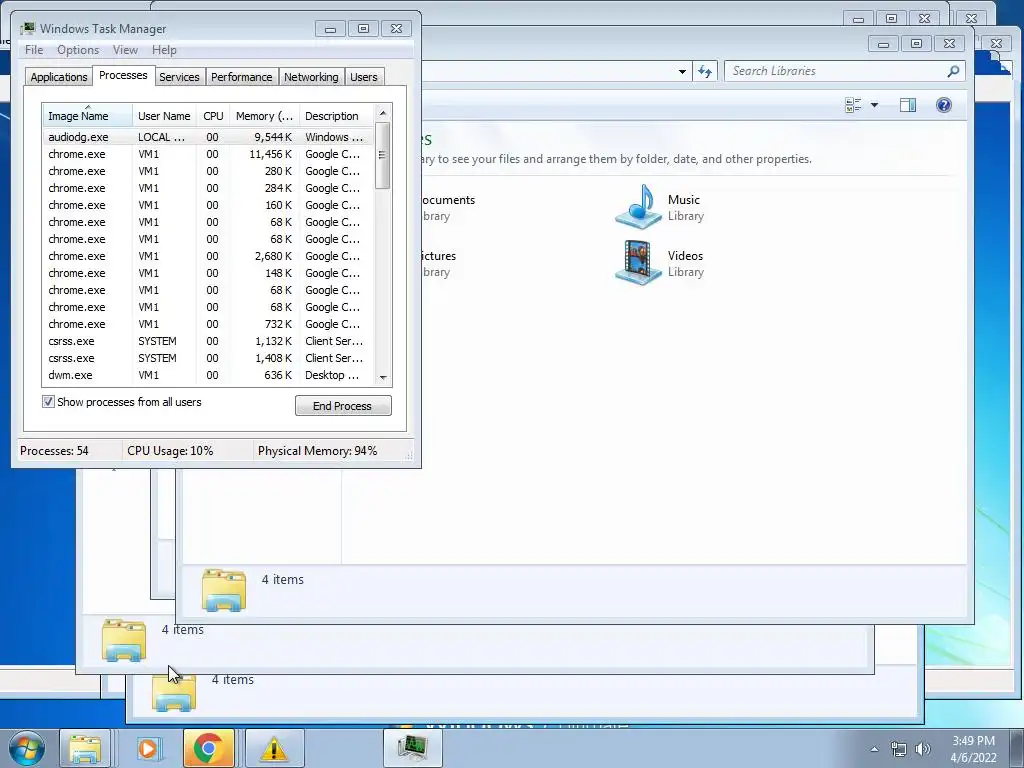Click the Task Manager title bar icon

point(27,29)
